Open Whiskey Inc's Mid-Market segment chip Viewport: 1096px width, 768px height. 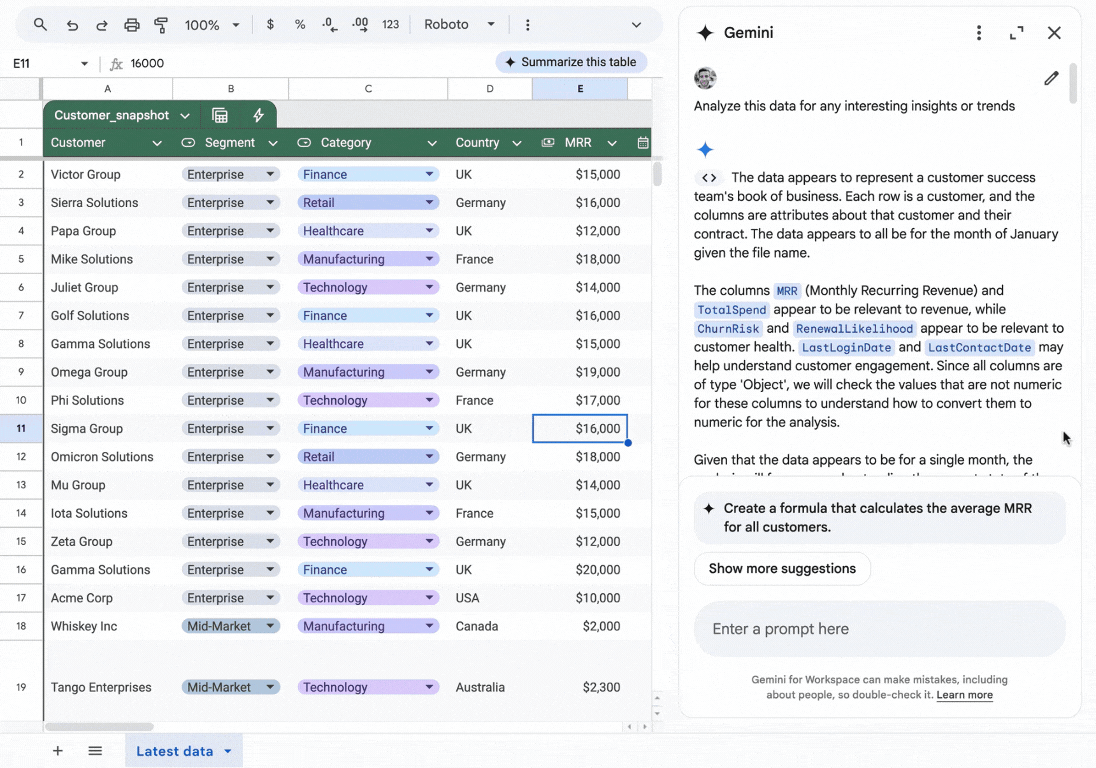click(x=231, y=626)
